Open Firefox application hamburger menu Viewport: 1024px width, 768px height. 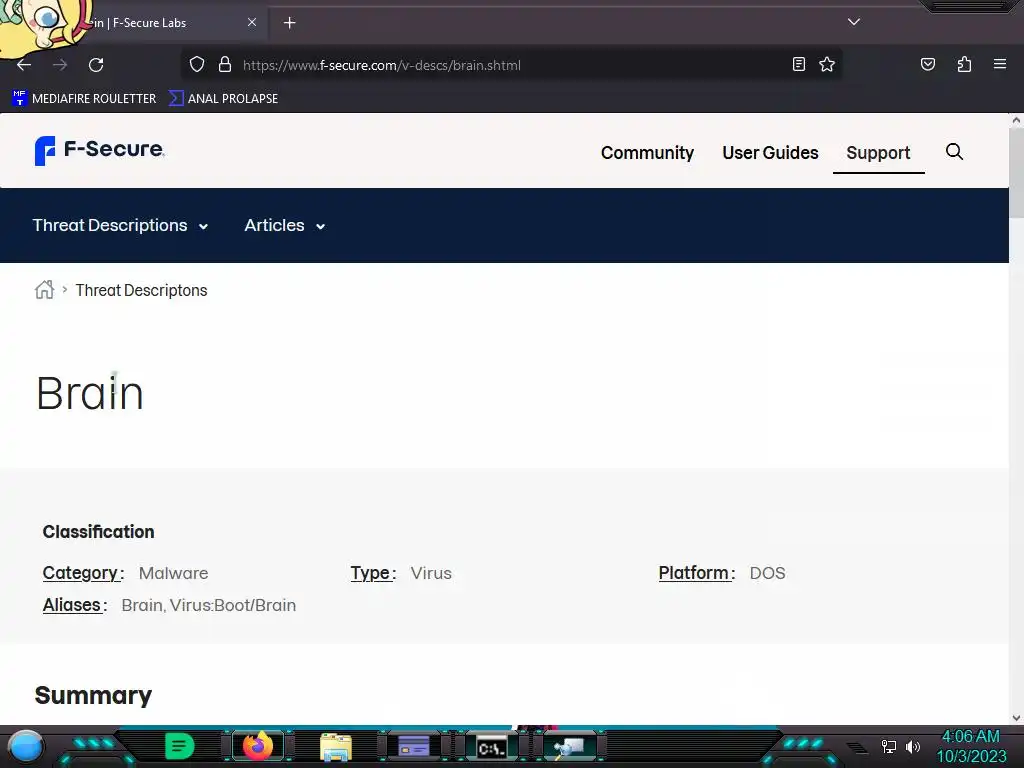coord(999,64)
